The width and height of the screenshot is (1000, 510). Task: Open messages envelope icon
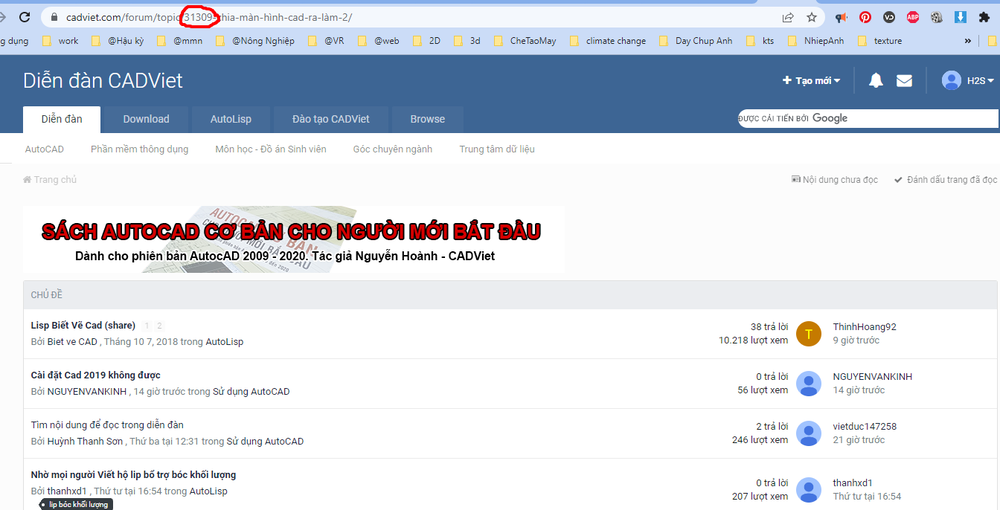[x=904, y=80]
